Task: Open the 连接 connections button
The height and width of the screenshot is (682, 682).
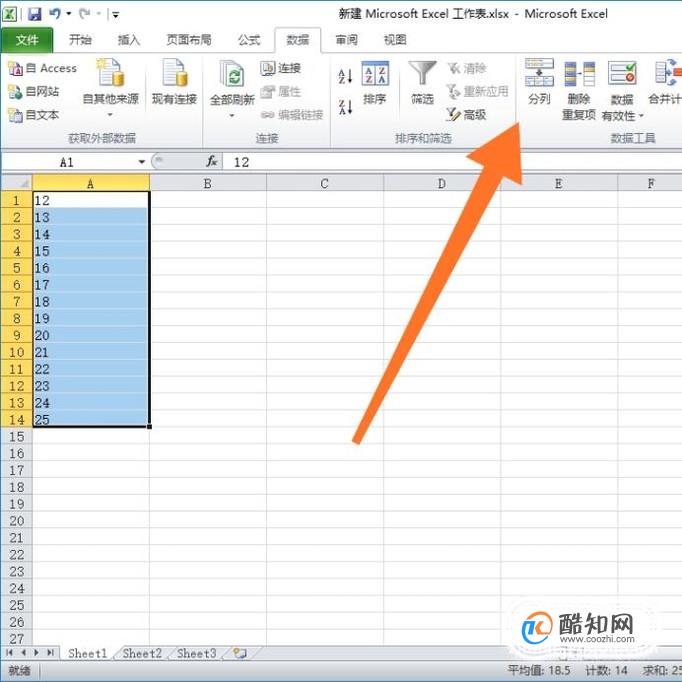Action: (x=281, y=68)
